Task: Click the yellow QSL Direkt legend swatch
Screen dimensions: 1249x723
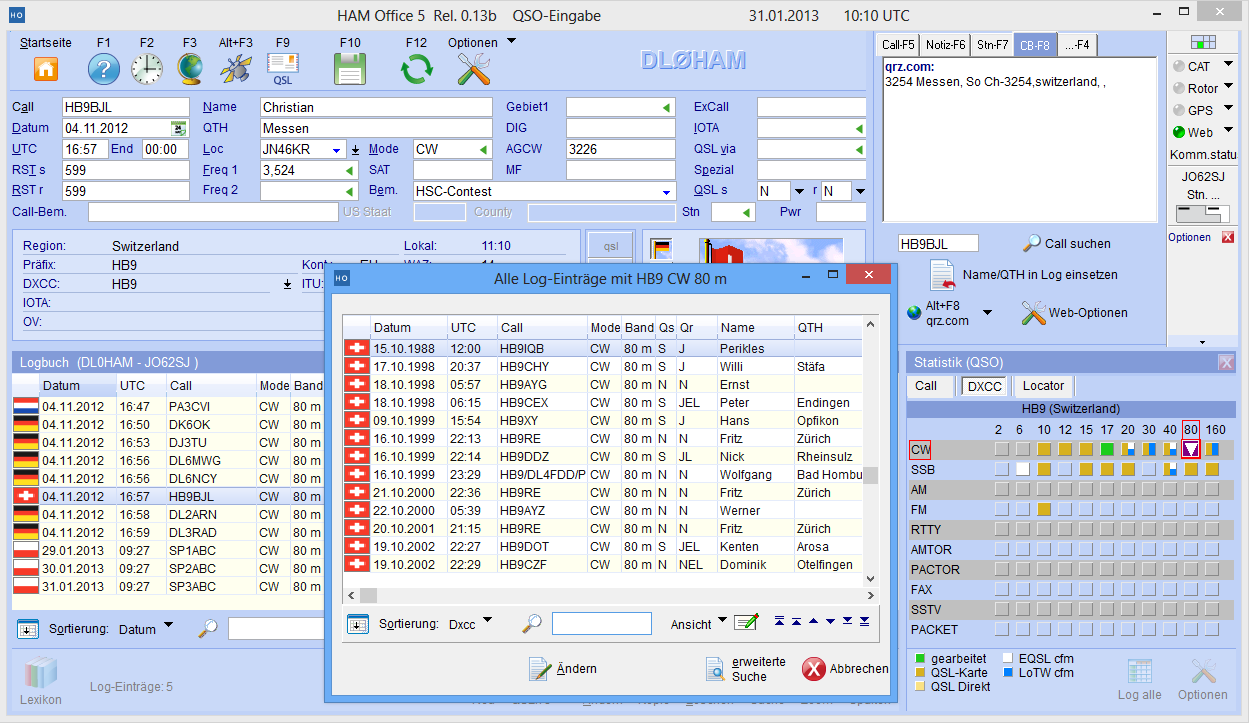Action: 920,687
